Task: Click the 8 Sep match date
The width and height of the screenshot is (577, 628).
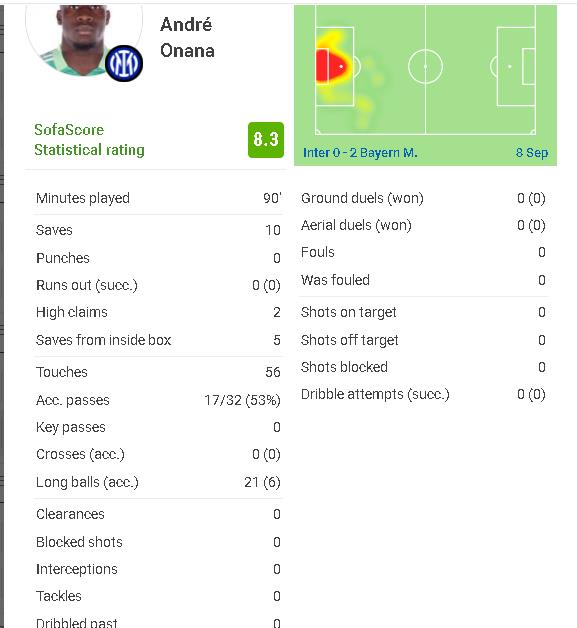Action: click(531, 153)
